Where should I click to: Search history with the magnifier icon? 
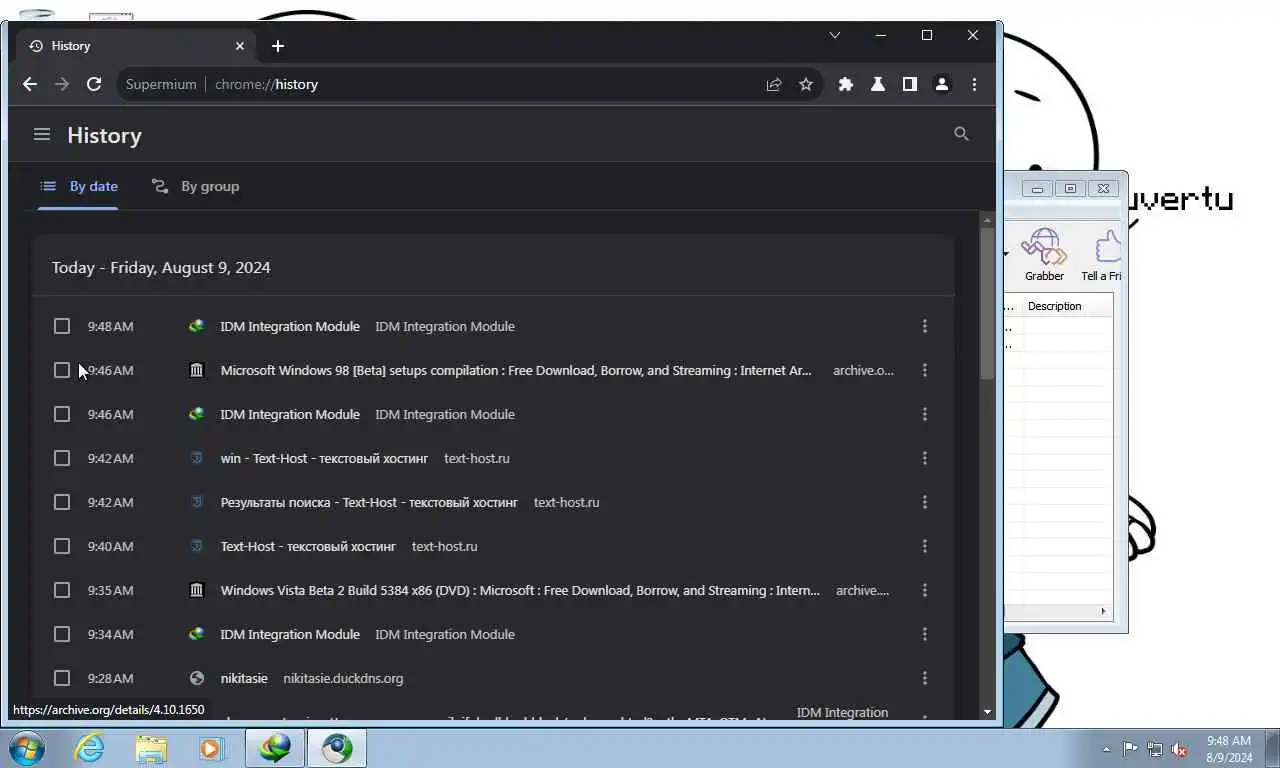(962, 134)
